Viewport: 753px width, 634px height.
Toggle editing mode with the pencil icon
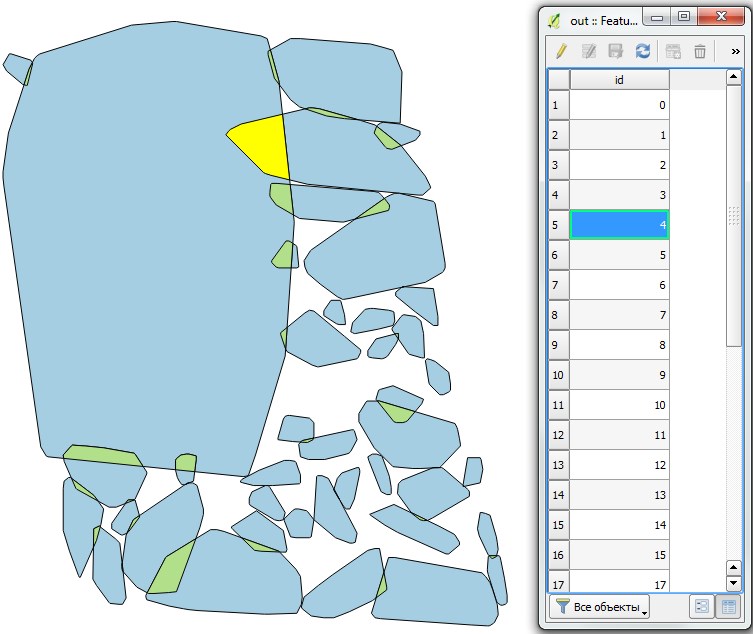point(561,51)
